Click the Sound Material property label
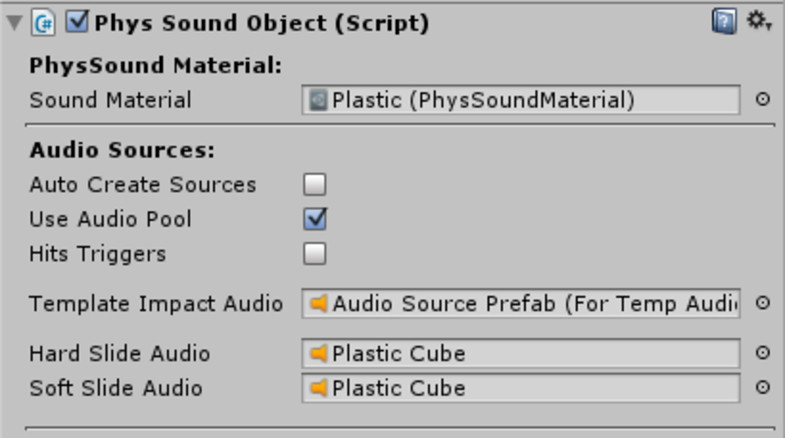 110,100
